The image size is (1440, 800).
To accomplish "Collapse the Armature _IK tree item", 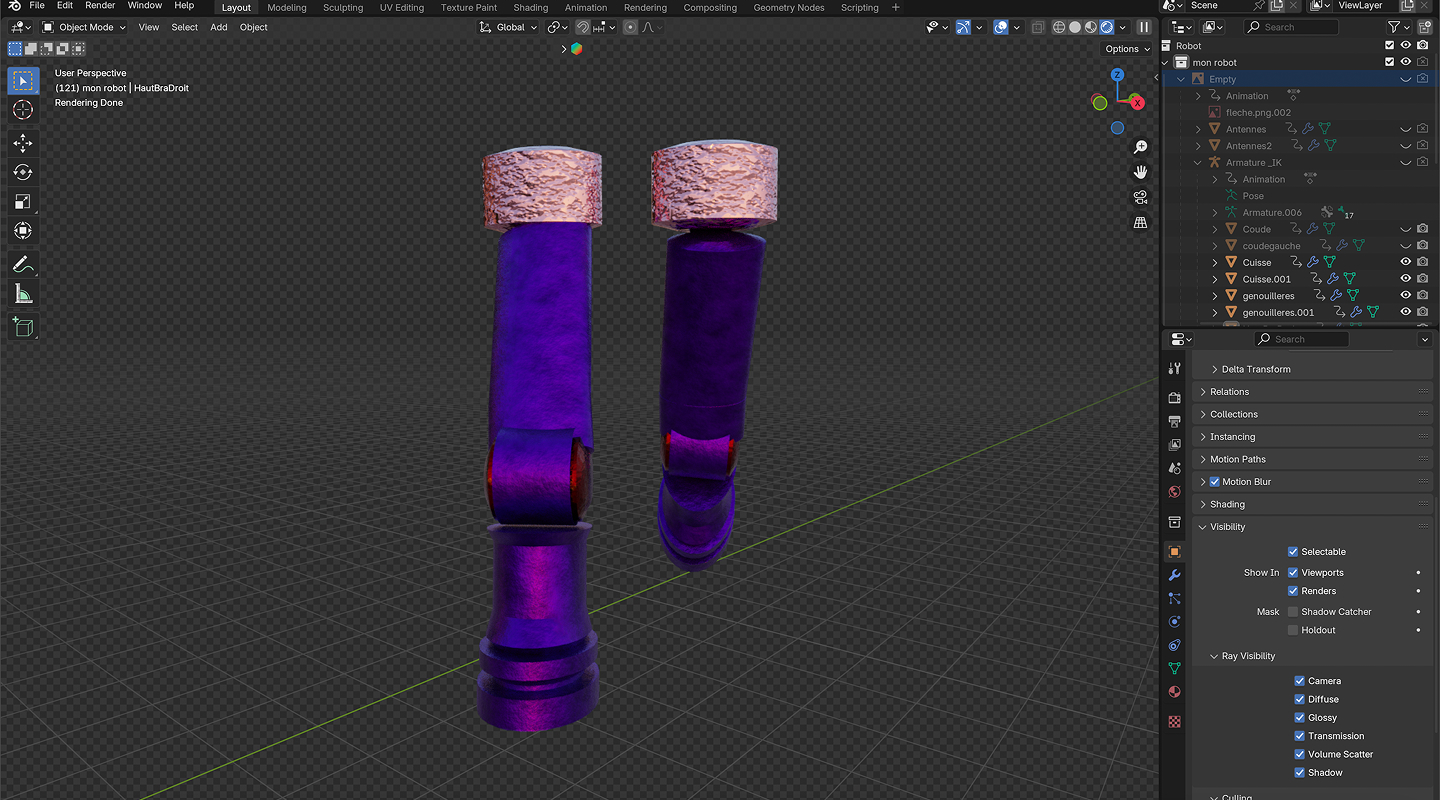I will coord(1198,162).
